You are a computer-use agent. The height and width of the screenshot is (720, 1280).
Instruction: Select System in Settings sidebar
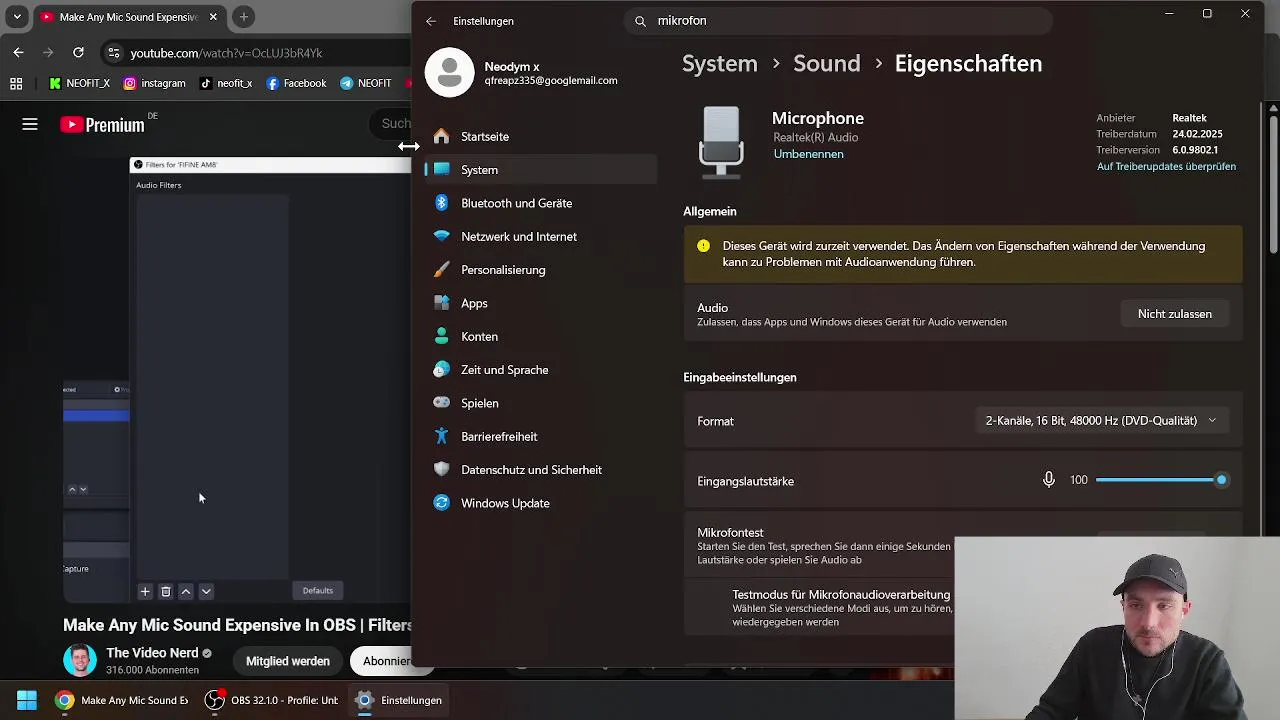540,170
